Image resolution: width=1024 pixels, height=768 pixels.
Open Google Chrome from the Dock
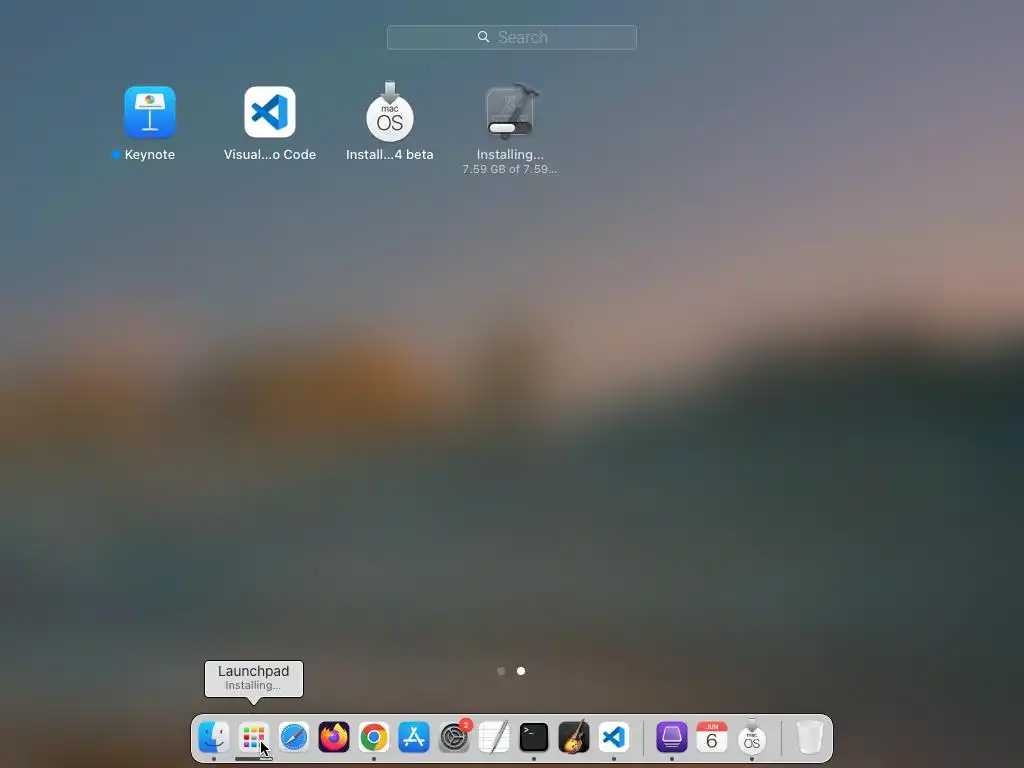pyautogui.click(x=374, y=737)
